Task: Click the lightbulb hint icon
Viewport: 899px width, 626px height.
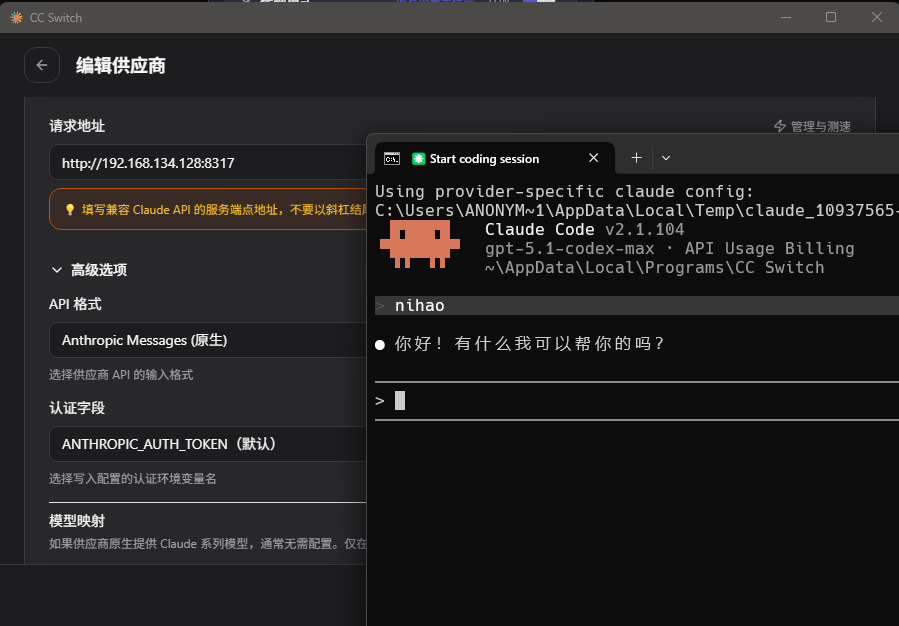Action: 70,210
